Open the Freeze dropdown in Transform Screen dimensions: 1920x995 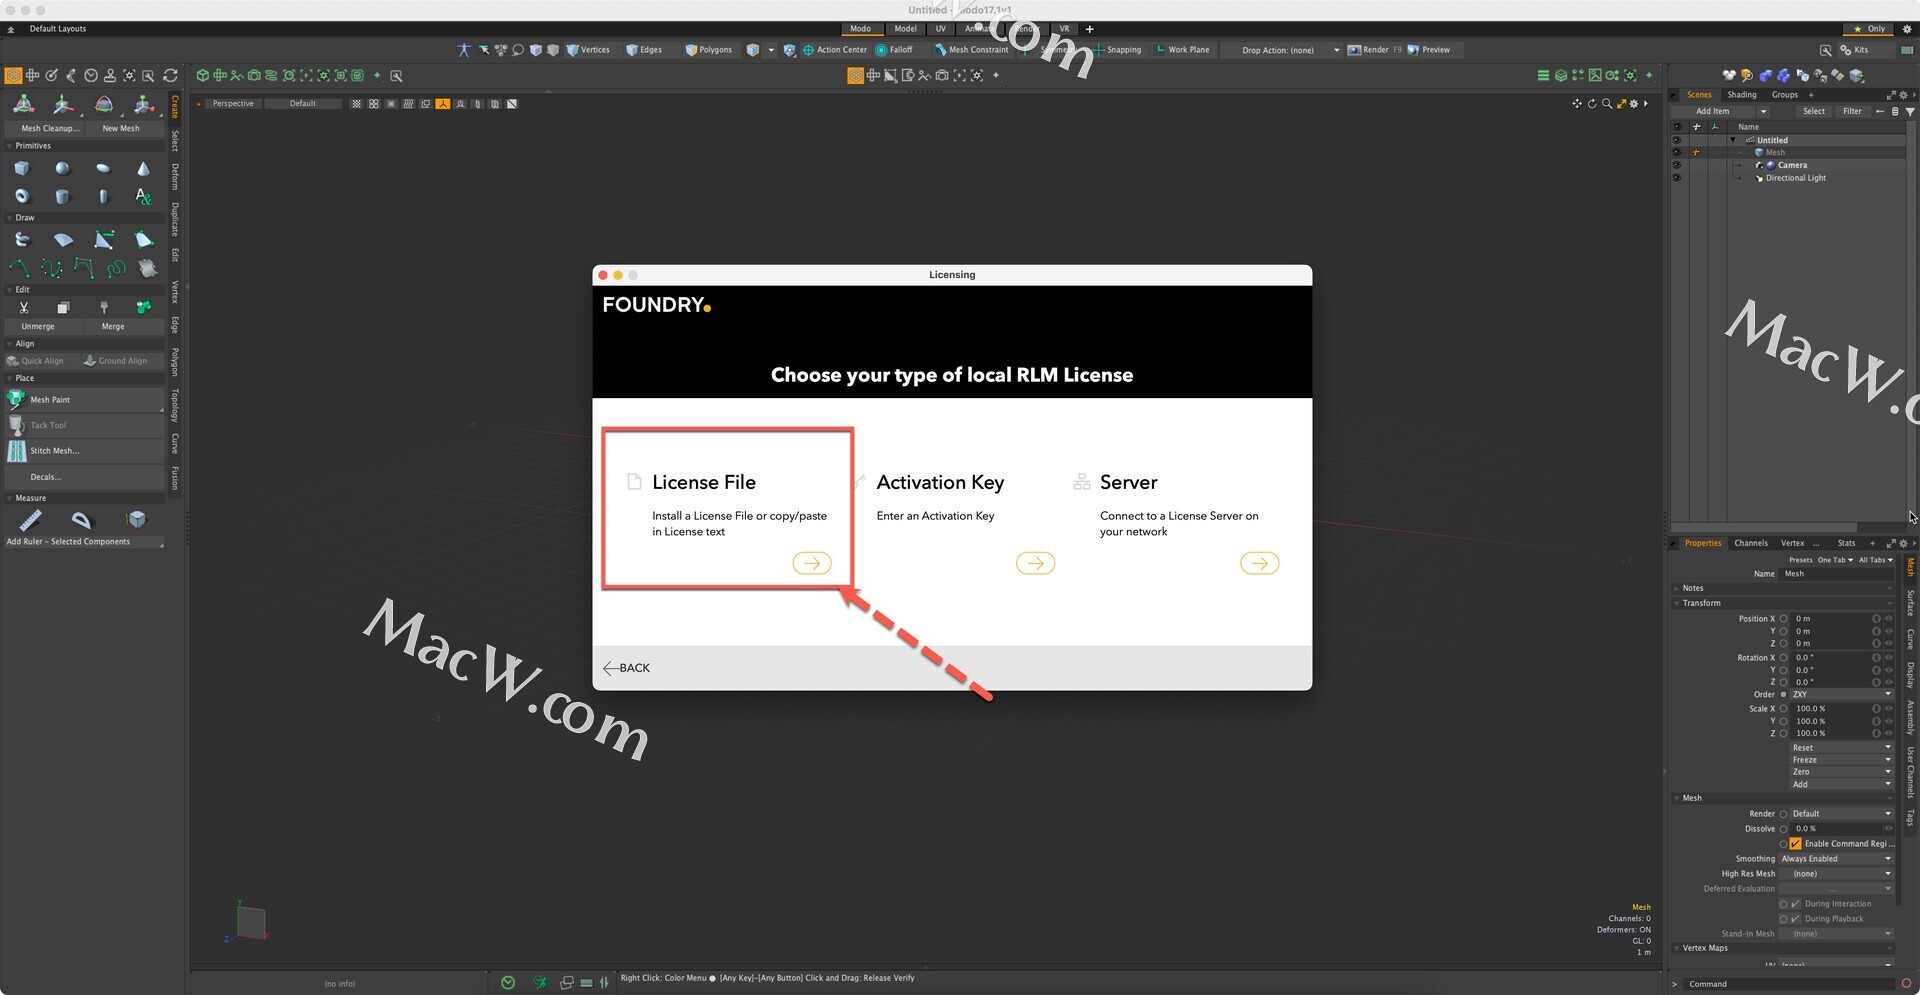coord(1841,760)
